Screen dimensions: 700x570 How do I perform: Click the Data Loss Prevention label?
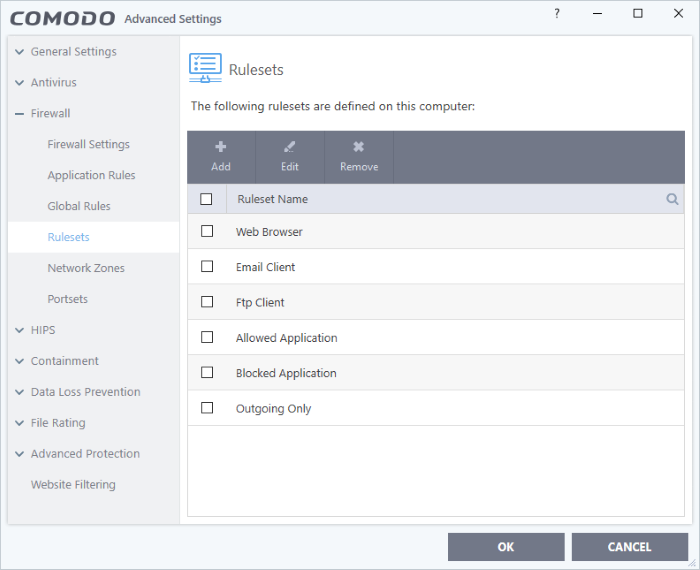(x=86, y=392)
